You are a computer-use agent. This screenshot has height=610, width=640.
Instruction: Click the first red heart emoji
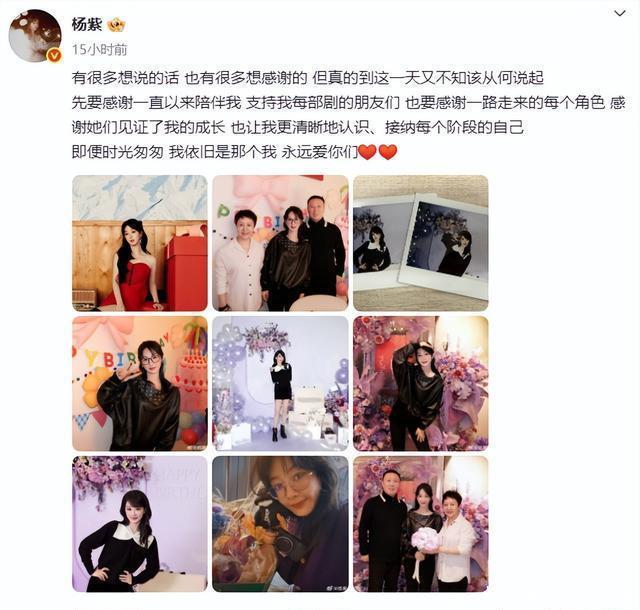pos(367,152)
